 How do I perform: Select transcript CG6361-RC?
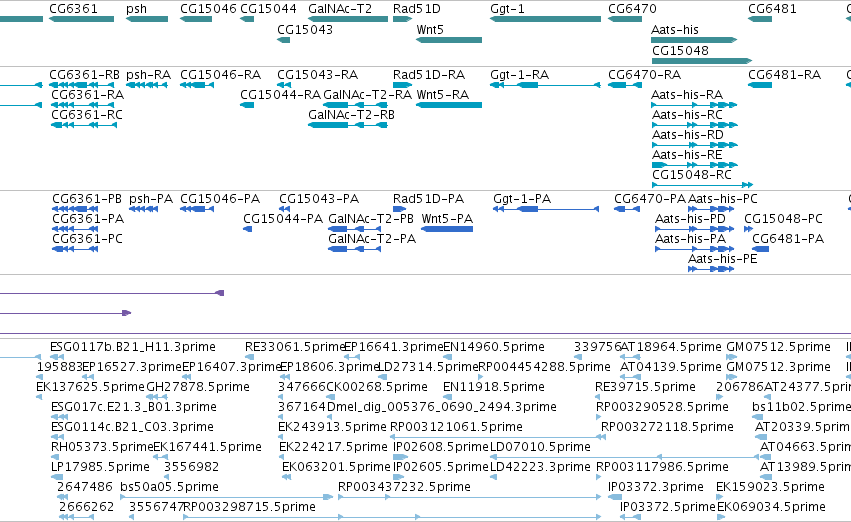click(x=87, y=114)
